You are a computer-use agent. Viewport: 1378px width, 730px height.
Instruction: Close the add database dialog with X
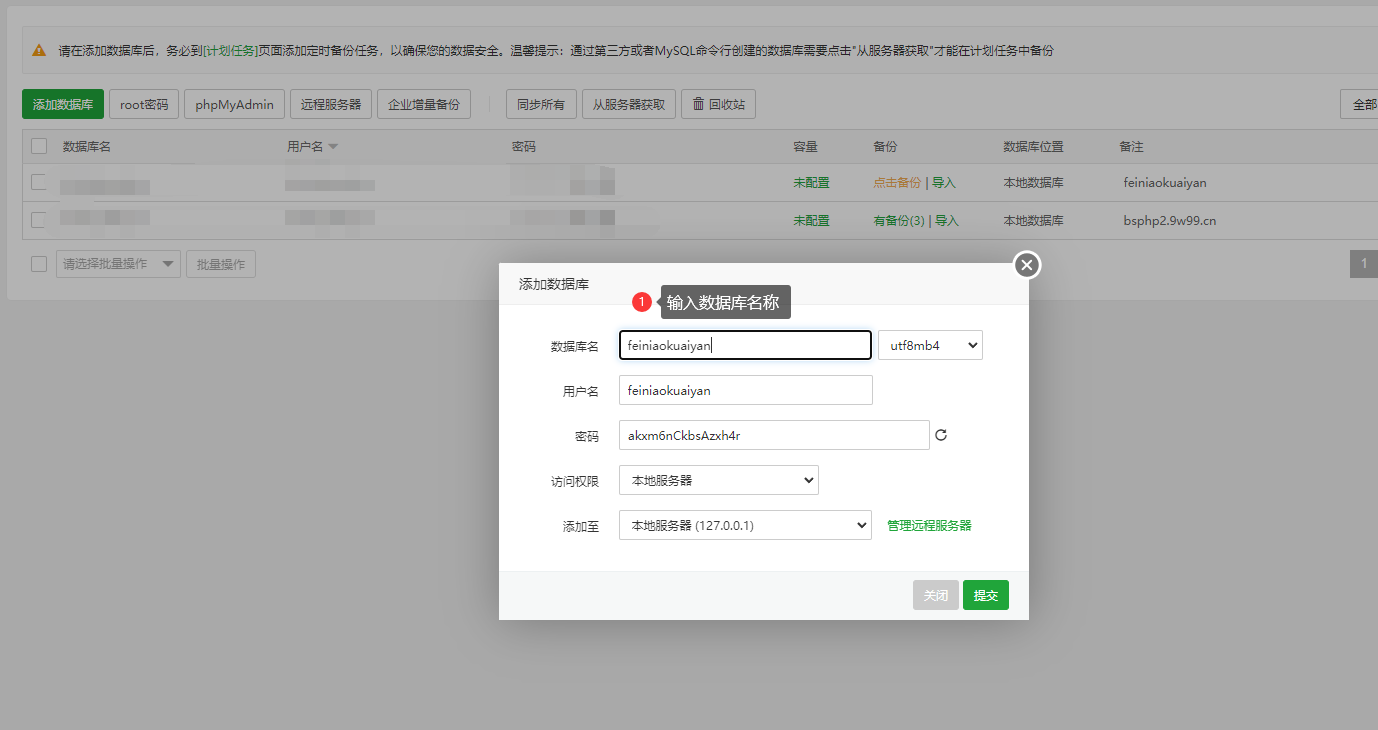point(1027,265)
